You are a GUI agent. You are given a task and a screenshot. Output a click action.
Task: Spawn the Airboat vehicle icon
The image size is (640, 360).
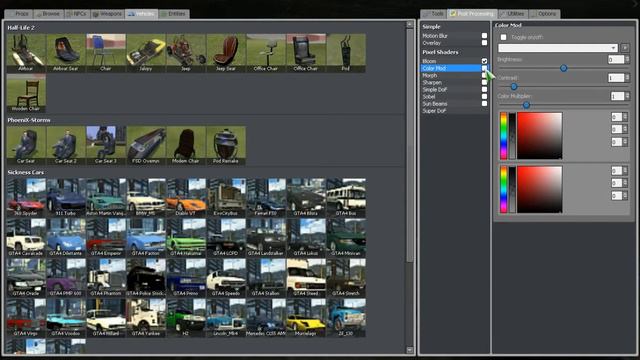[26, 53]
